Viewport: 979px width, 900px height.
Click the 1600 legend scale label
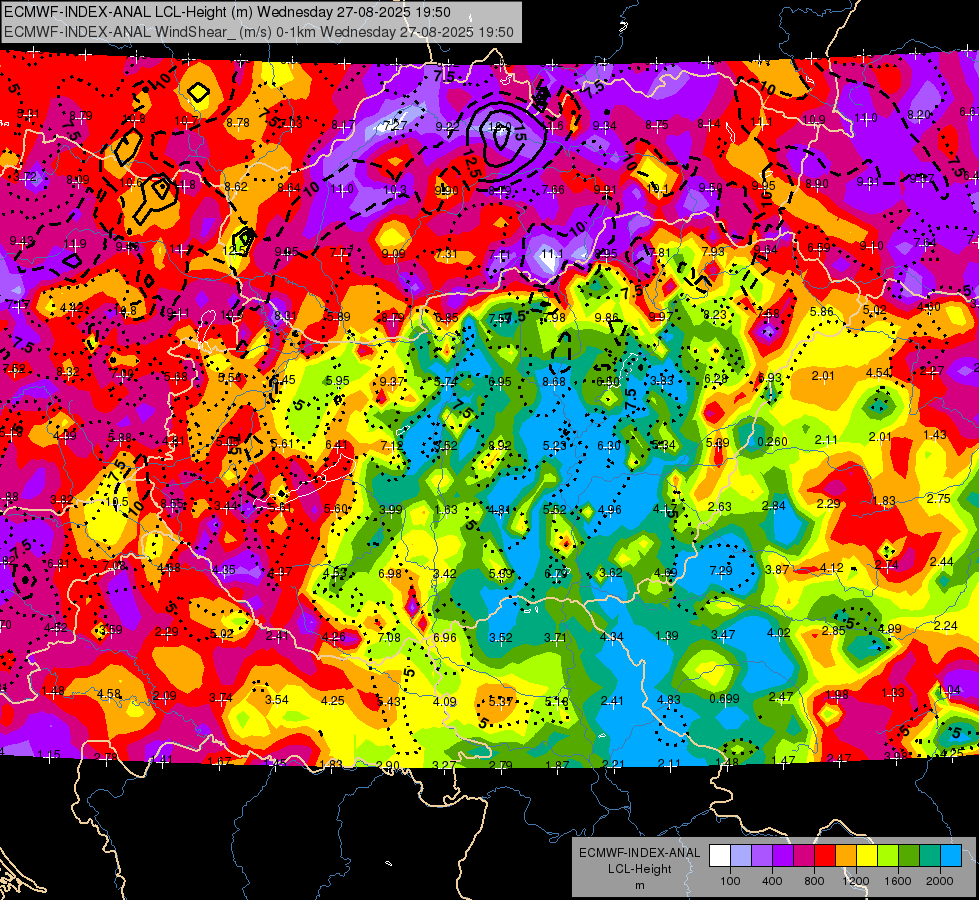(898, 881)
